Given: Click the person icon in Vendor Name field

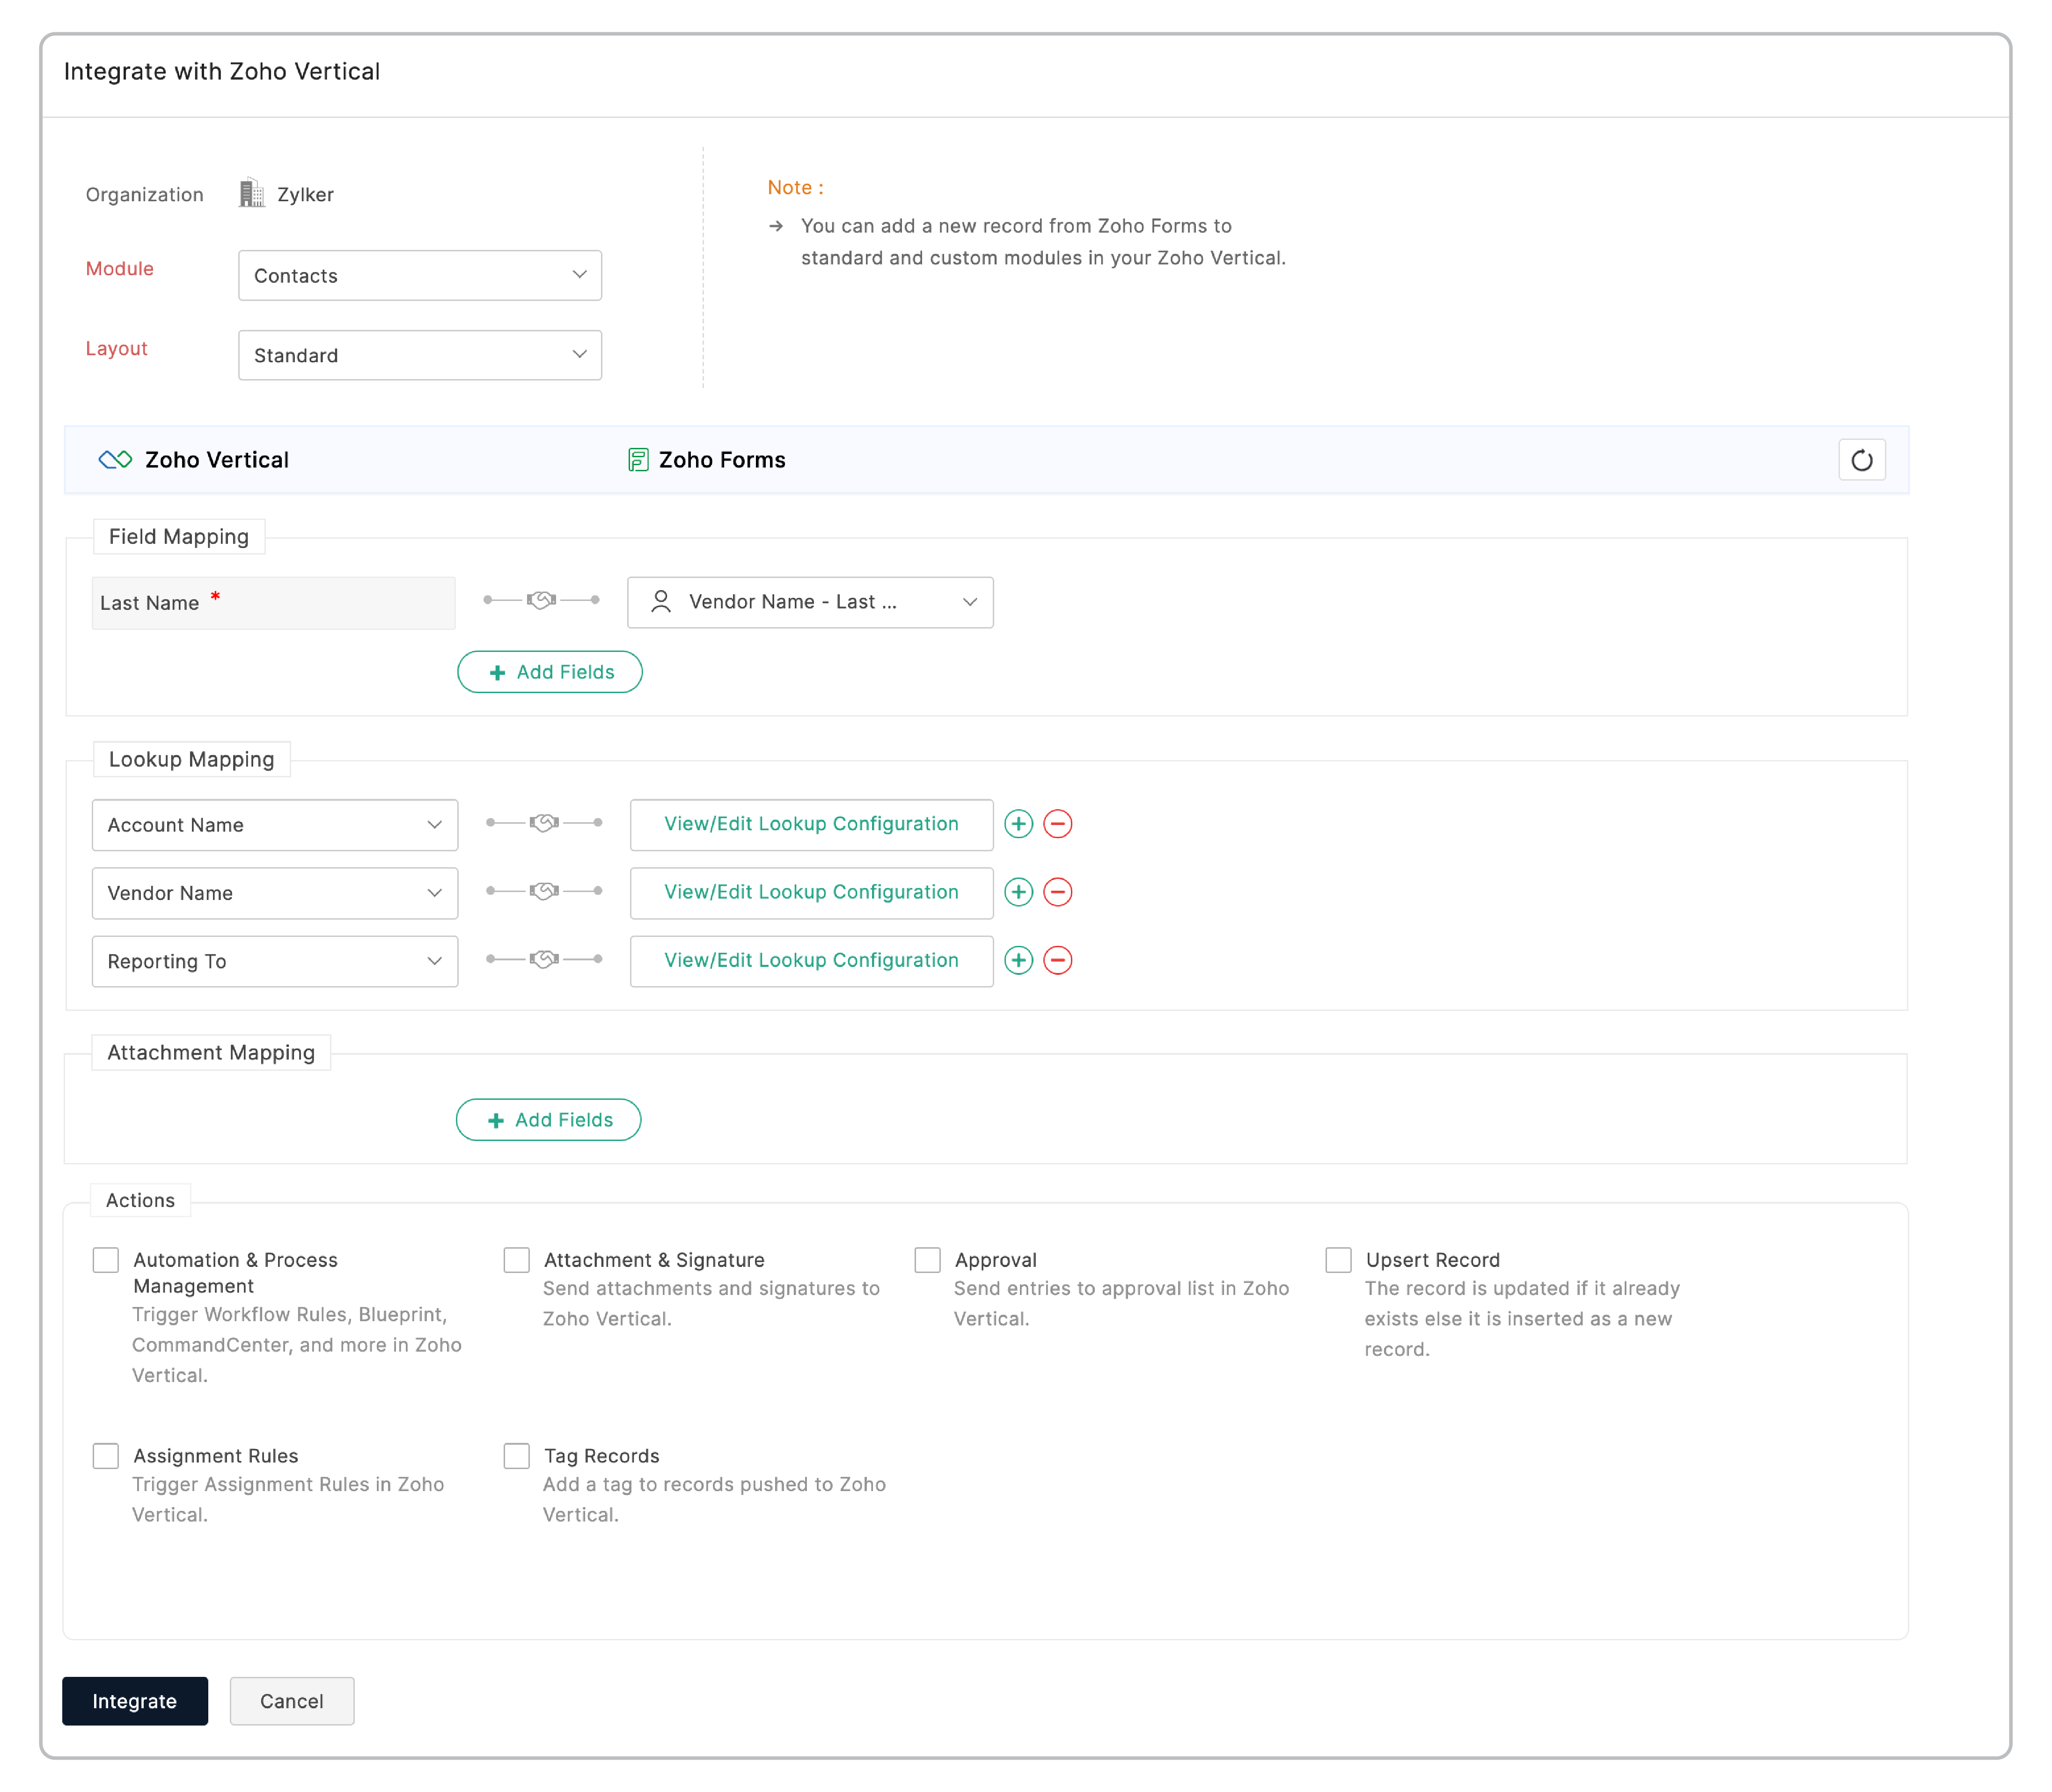Looking at the screenshot, I should 660,602.
